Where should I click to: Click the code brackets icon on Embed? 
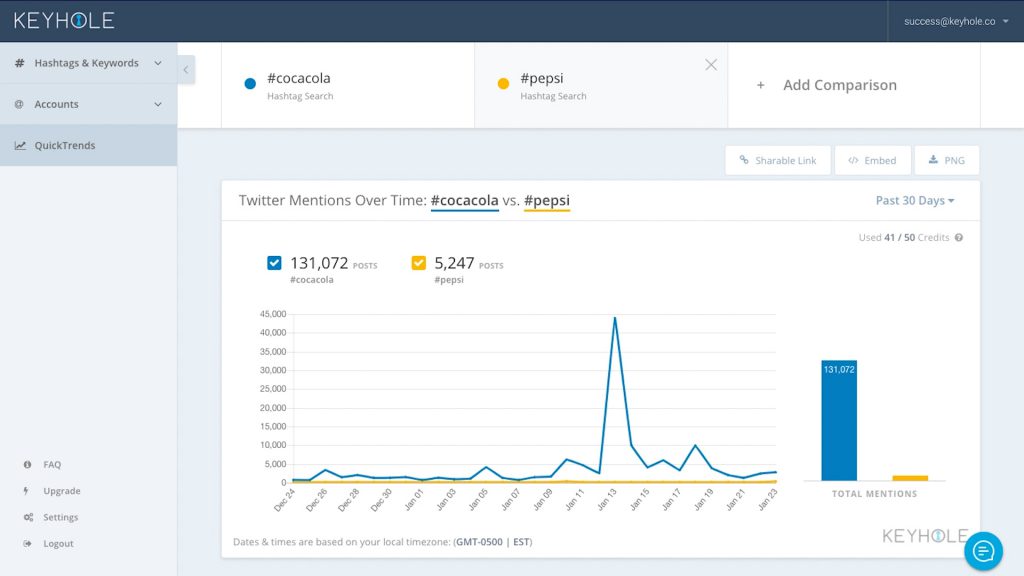pos(853,160)
